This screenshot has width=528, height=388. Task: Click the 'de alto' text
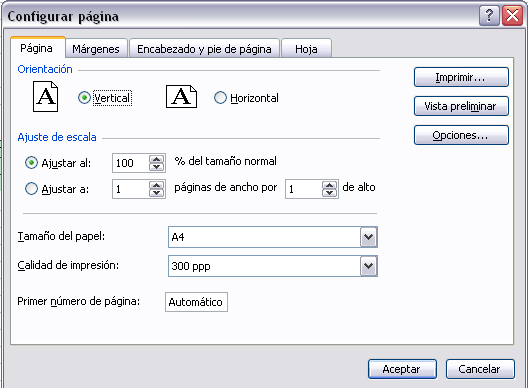(x=359, y=187)
